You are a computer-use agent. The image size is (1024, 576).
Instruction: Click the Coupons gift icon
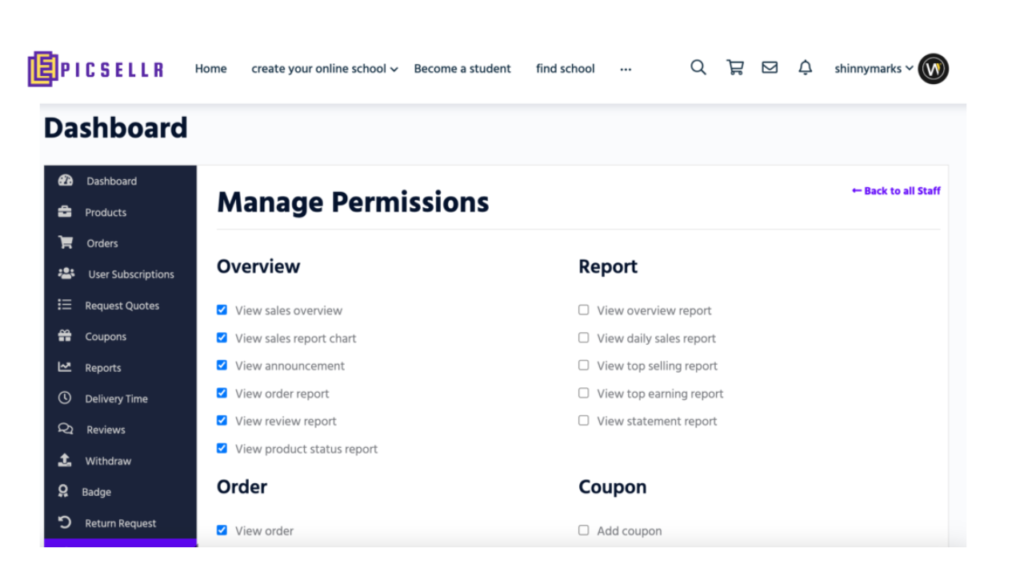tap(65, 336)
